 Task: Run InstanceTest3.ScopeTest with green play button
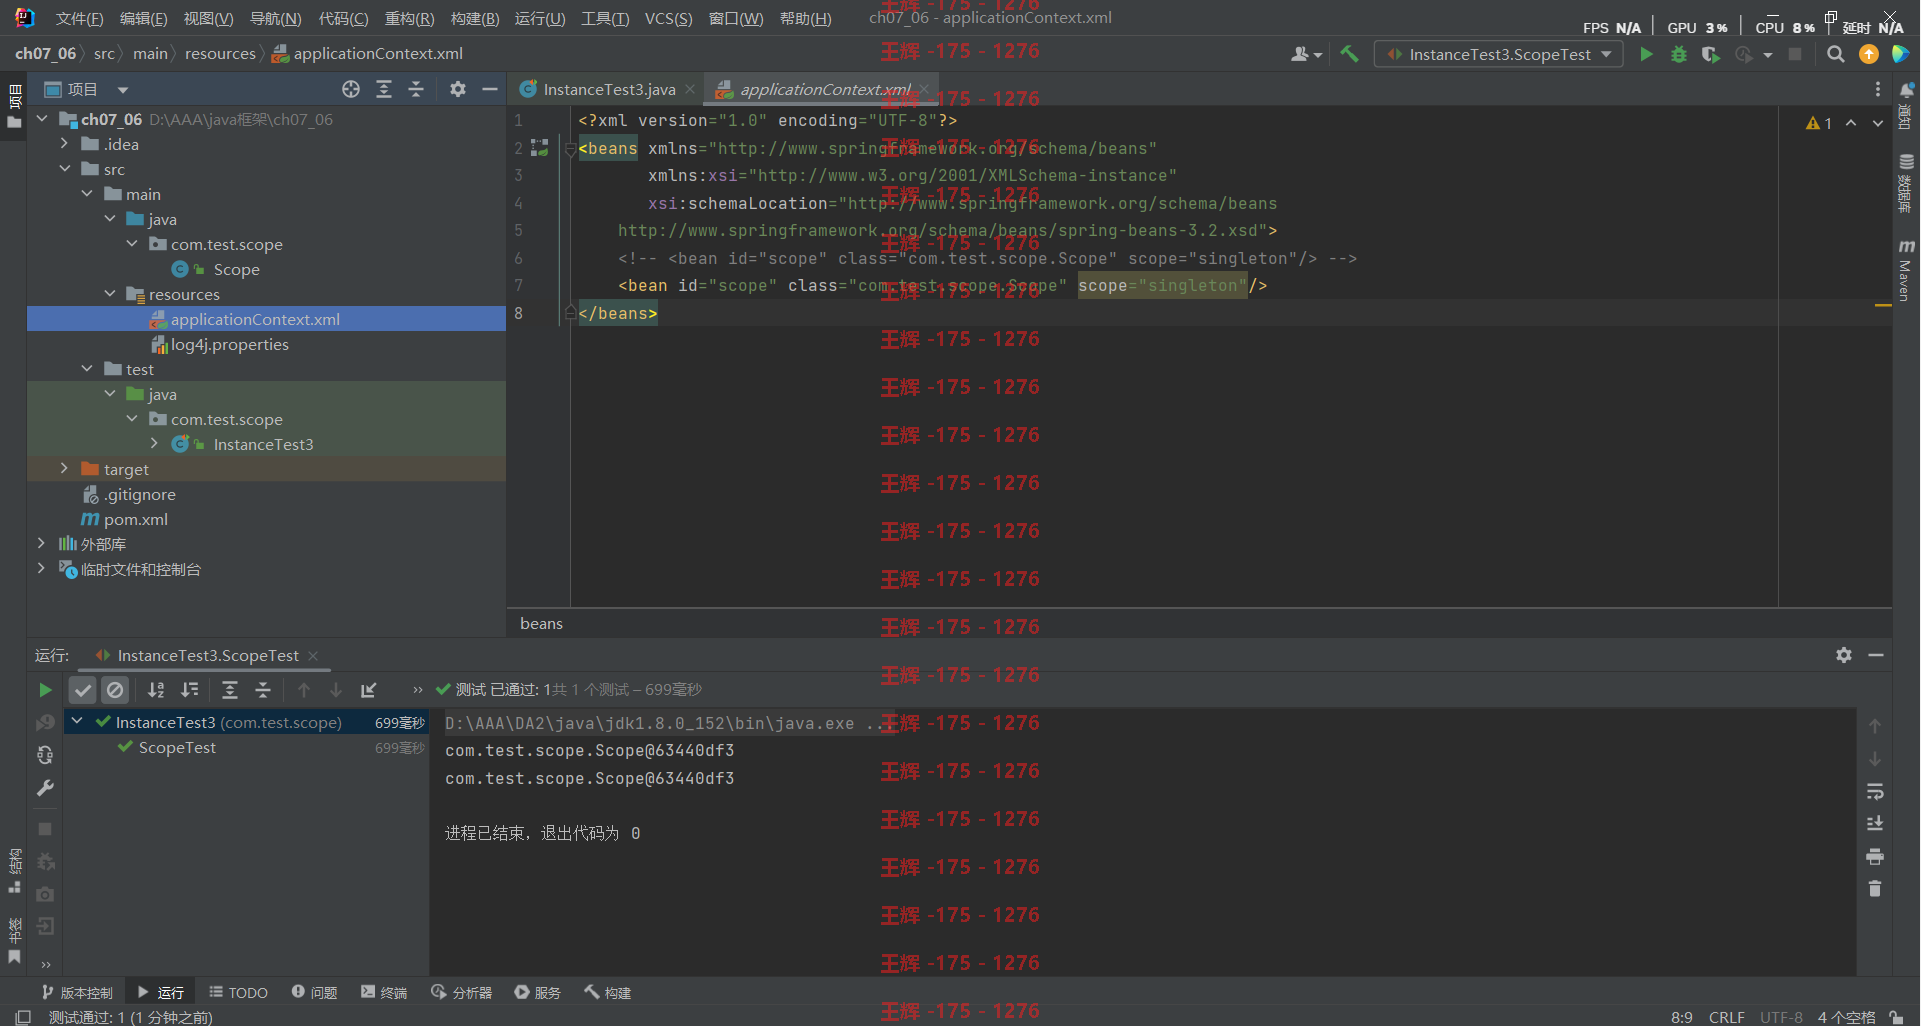1646,54
